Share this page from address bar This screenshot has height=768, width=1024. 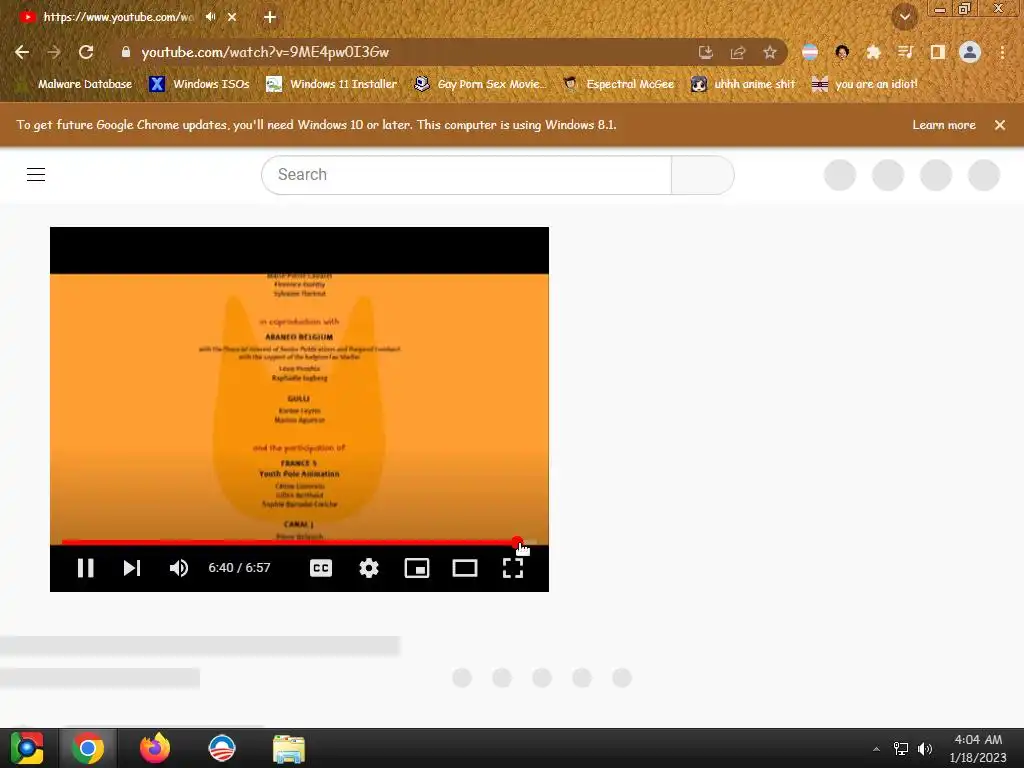[738, 52]
